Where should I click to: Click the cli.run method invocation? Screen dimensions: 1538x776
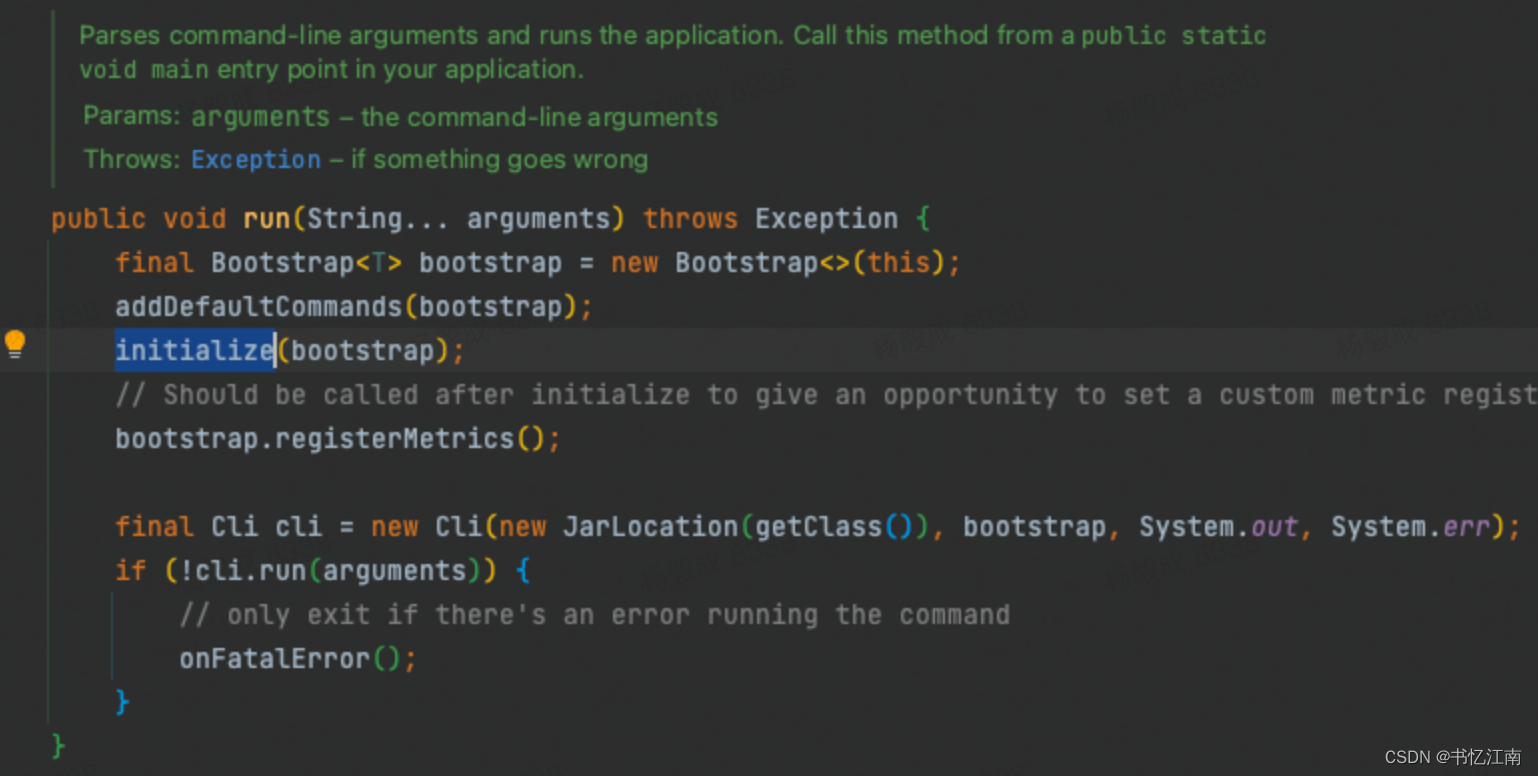250,569
